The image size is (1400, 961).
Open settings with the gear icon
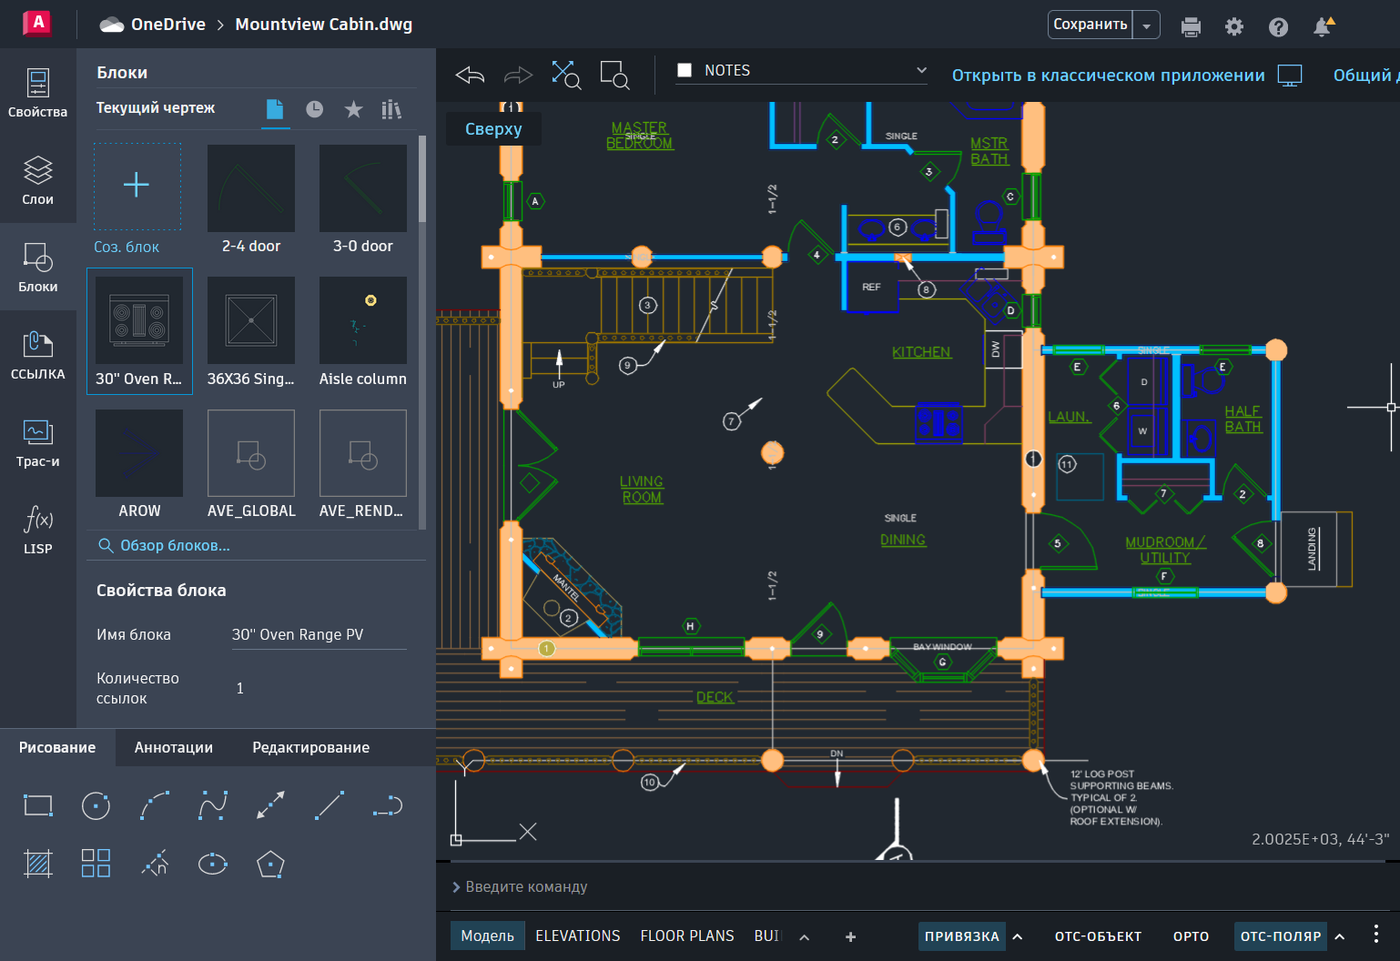point(1235,27)
